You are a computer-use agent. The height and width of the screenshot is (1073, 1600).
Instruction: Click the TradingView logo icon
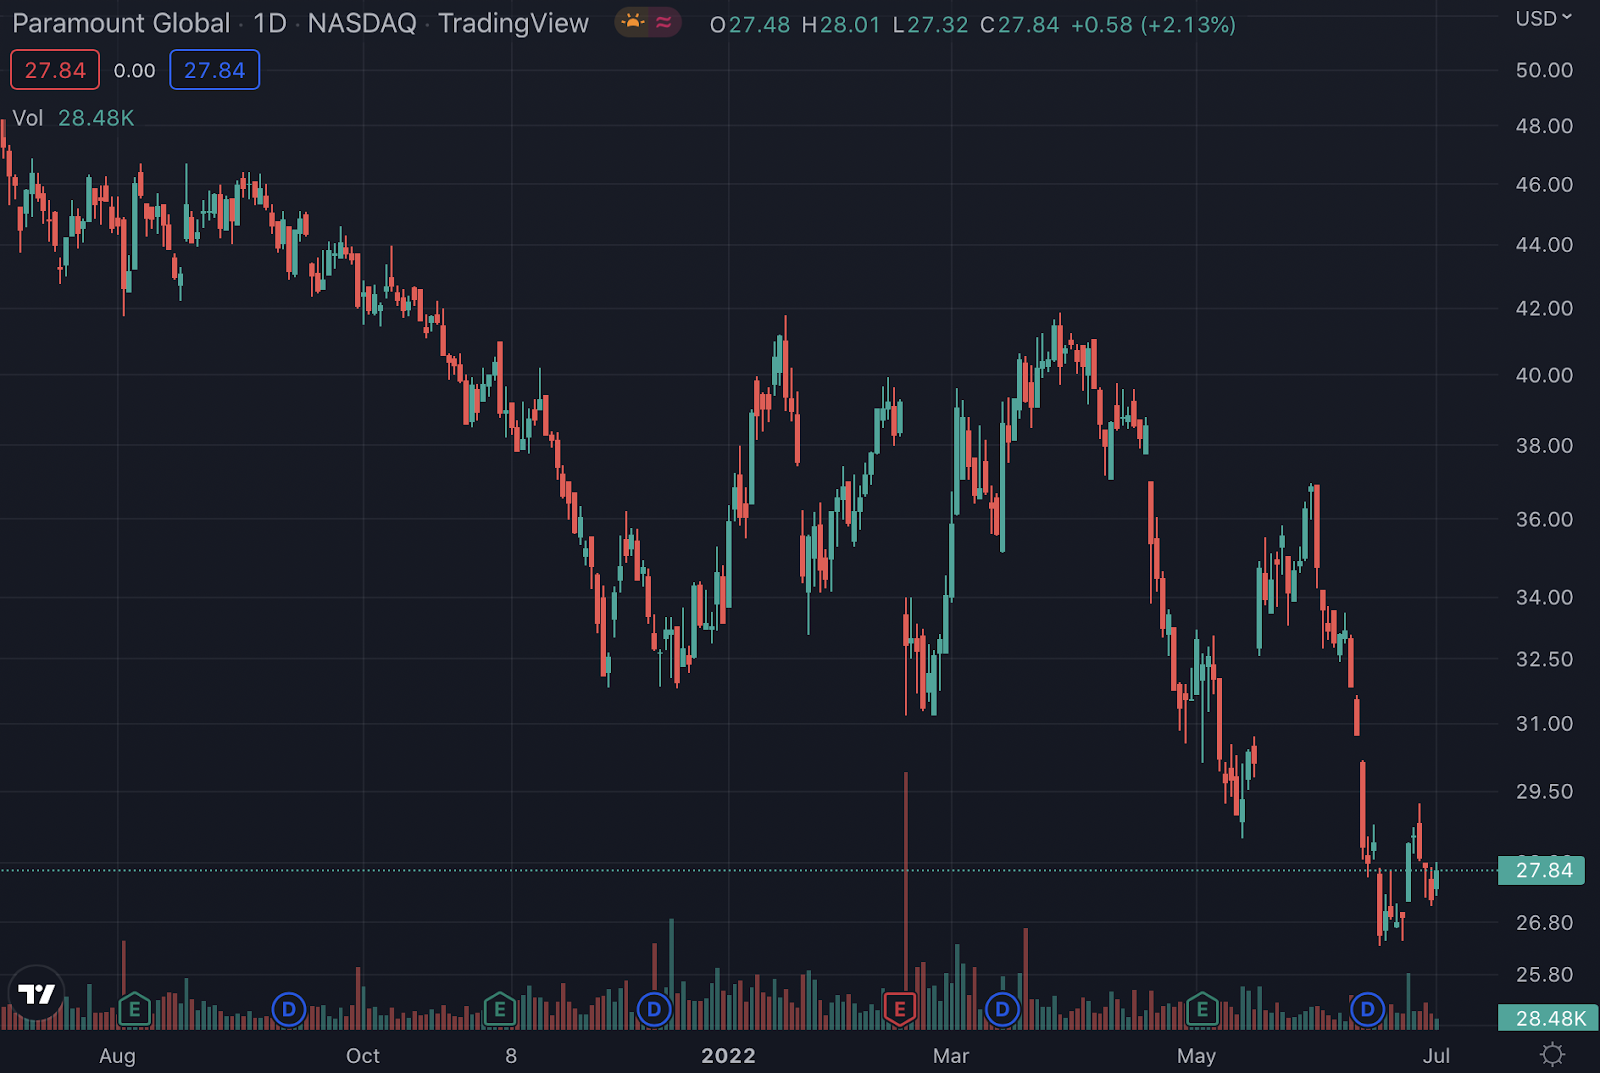tap(37, 994)
